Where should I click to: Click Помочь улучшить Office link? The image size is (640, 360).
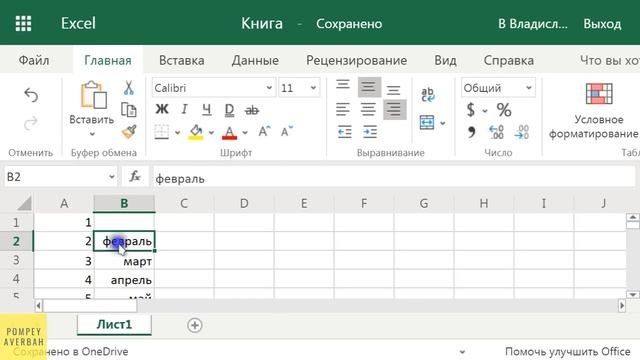pos(568,351)
